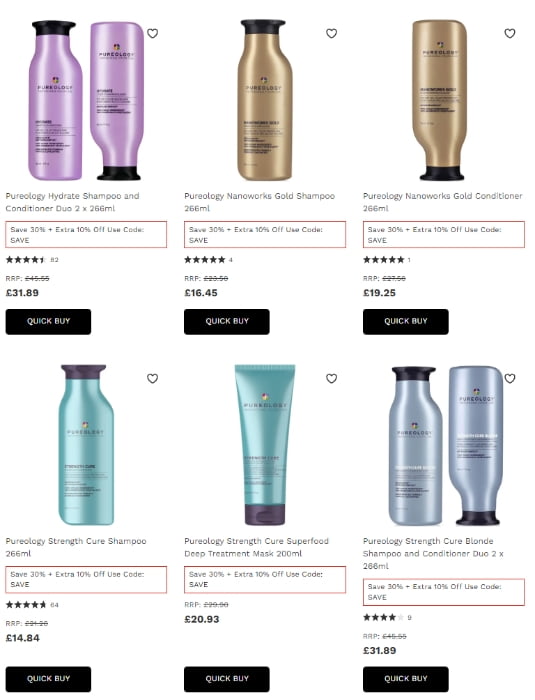Quick buy the Hydrate Shampoo and Conditioner Duo
This screenshot has width=535, height=700.
(x=48, y=321)
